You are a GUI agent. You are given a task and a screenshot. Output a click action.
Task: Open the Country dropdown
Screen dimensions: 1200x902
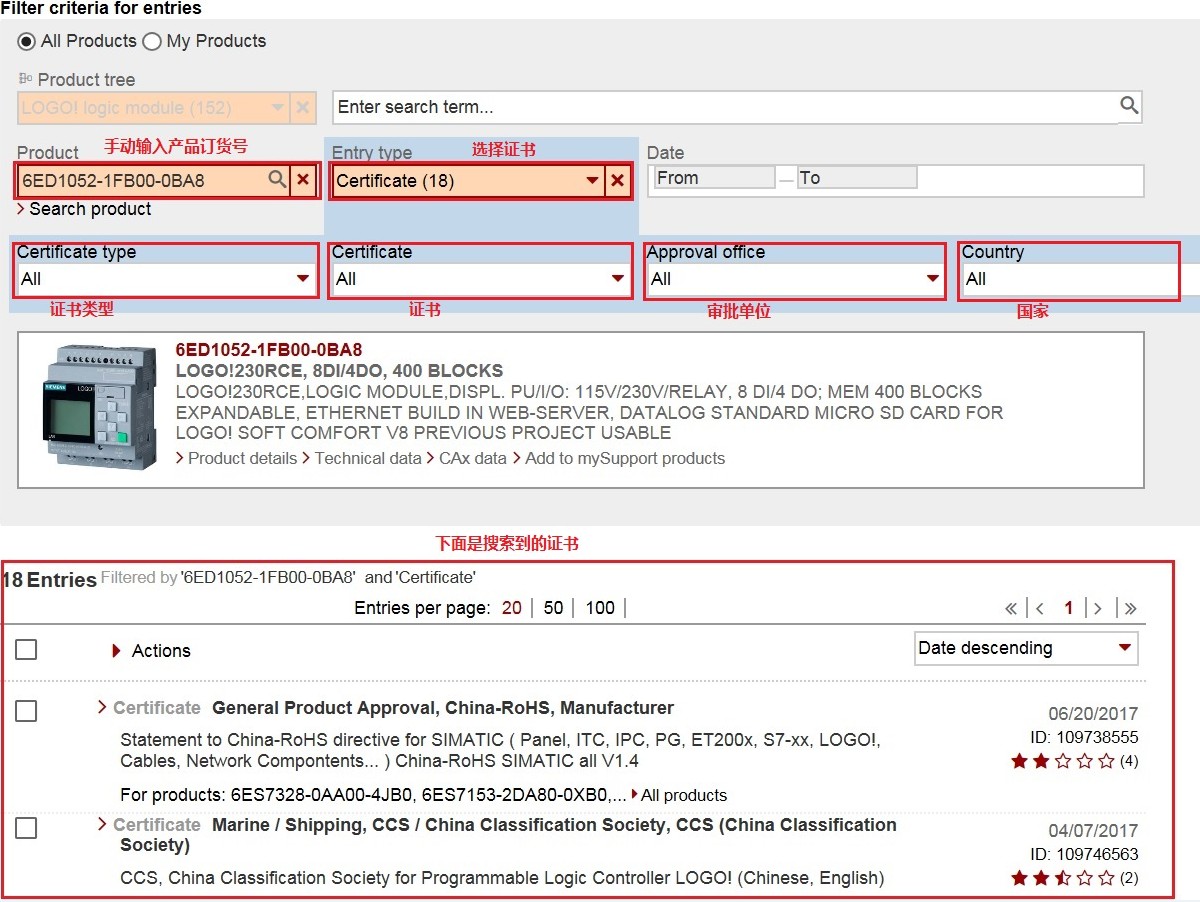coord(1070,279)
